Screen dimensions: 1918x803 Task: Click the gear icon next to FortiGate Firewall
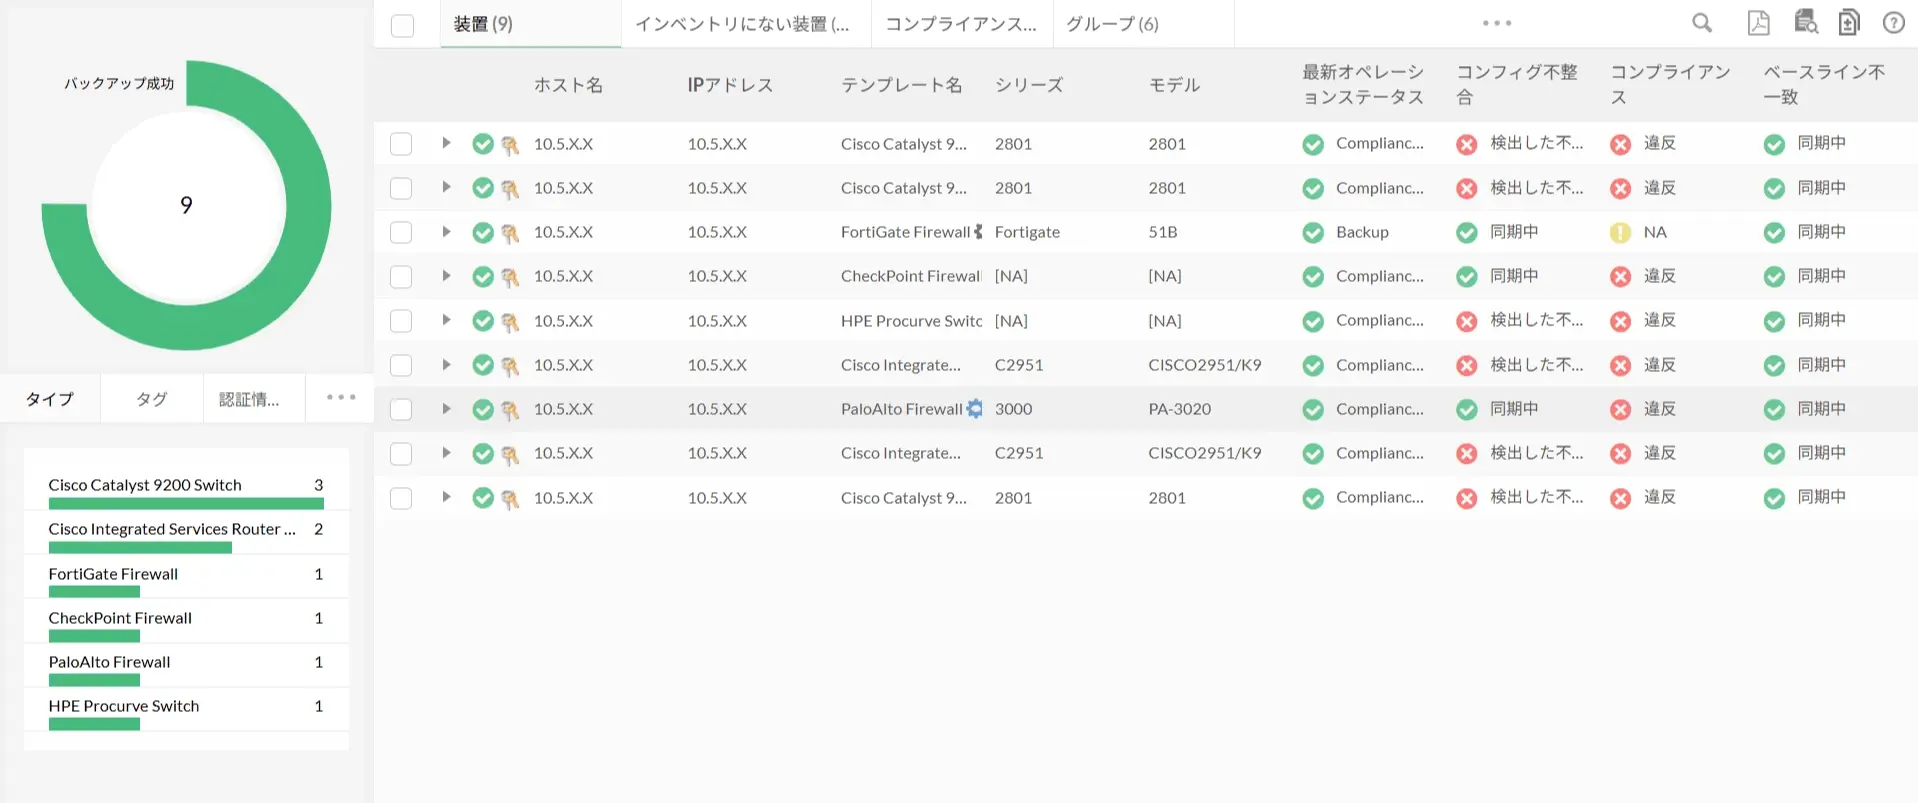(978, 232)
